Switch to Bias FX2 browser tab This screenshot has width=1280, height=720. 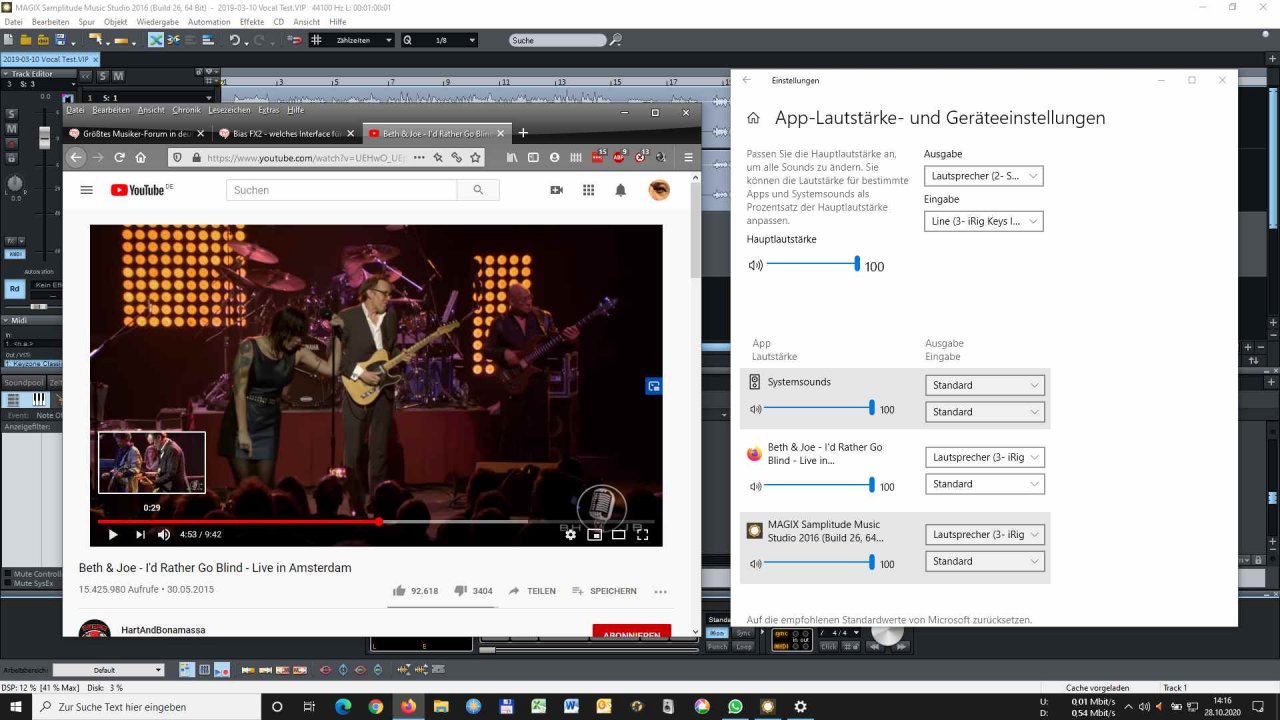[280, 133]
